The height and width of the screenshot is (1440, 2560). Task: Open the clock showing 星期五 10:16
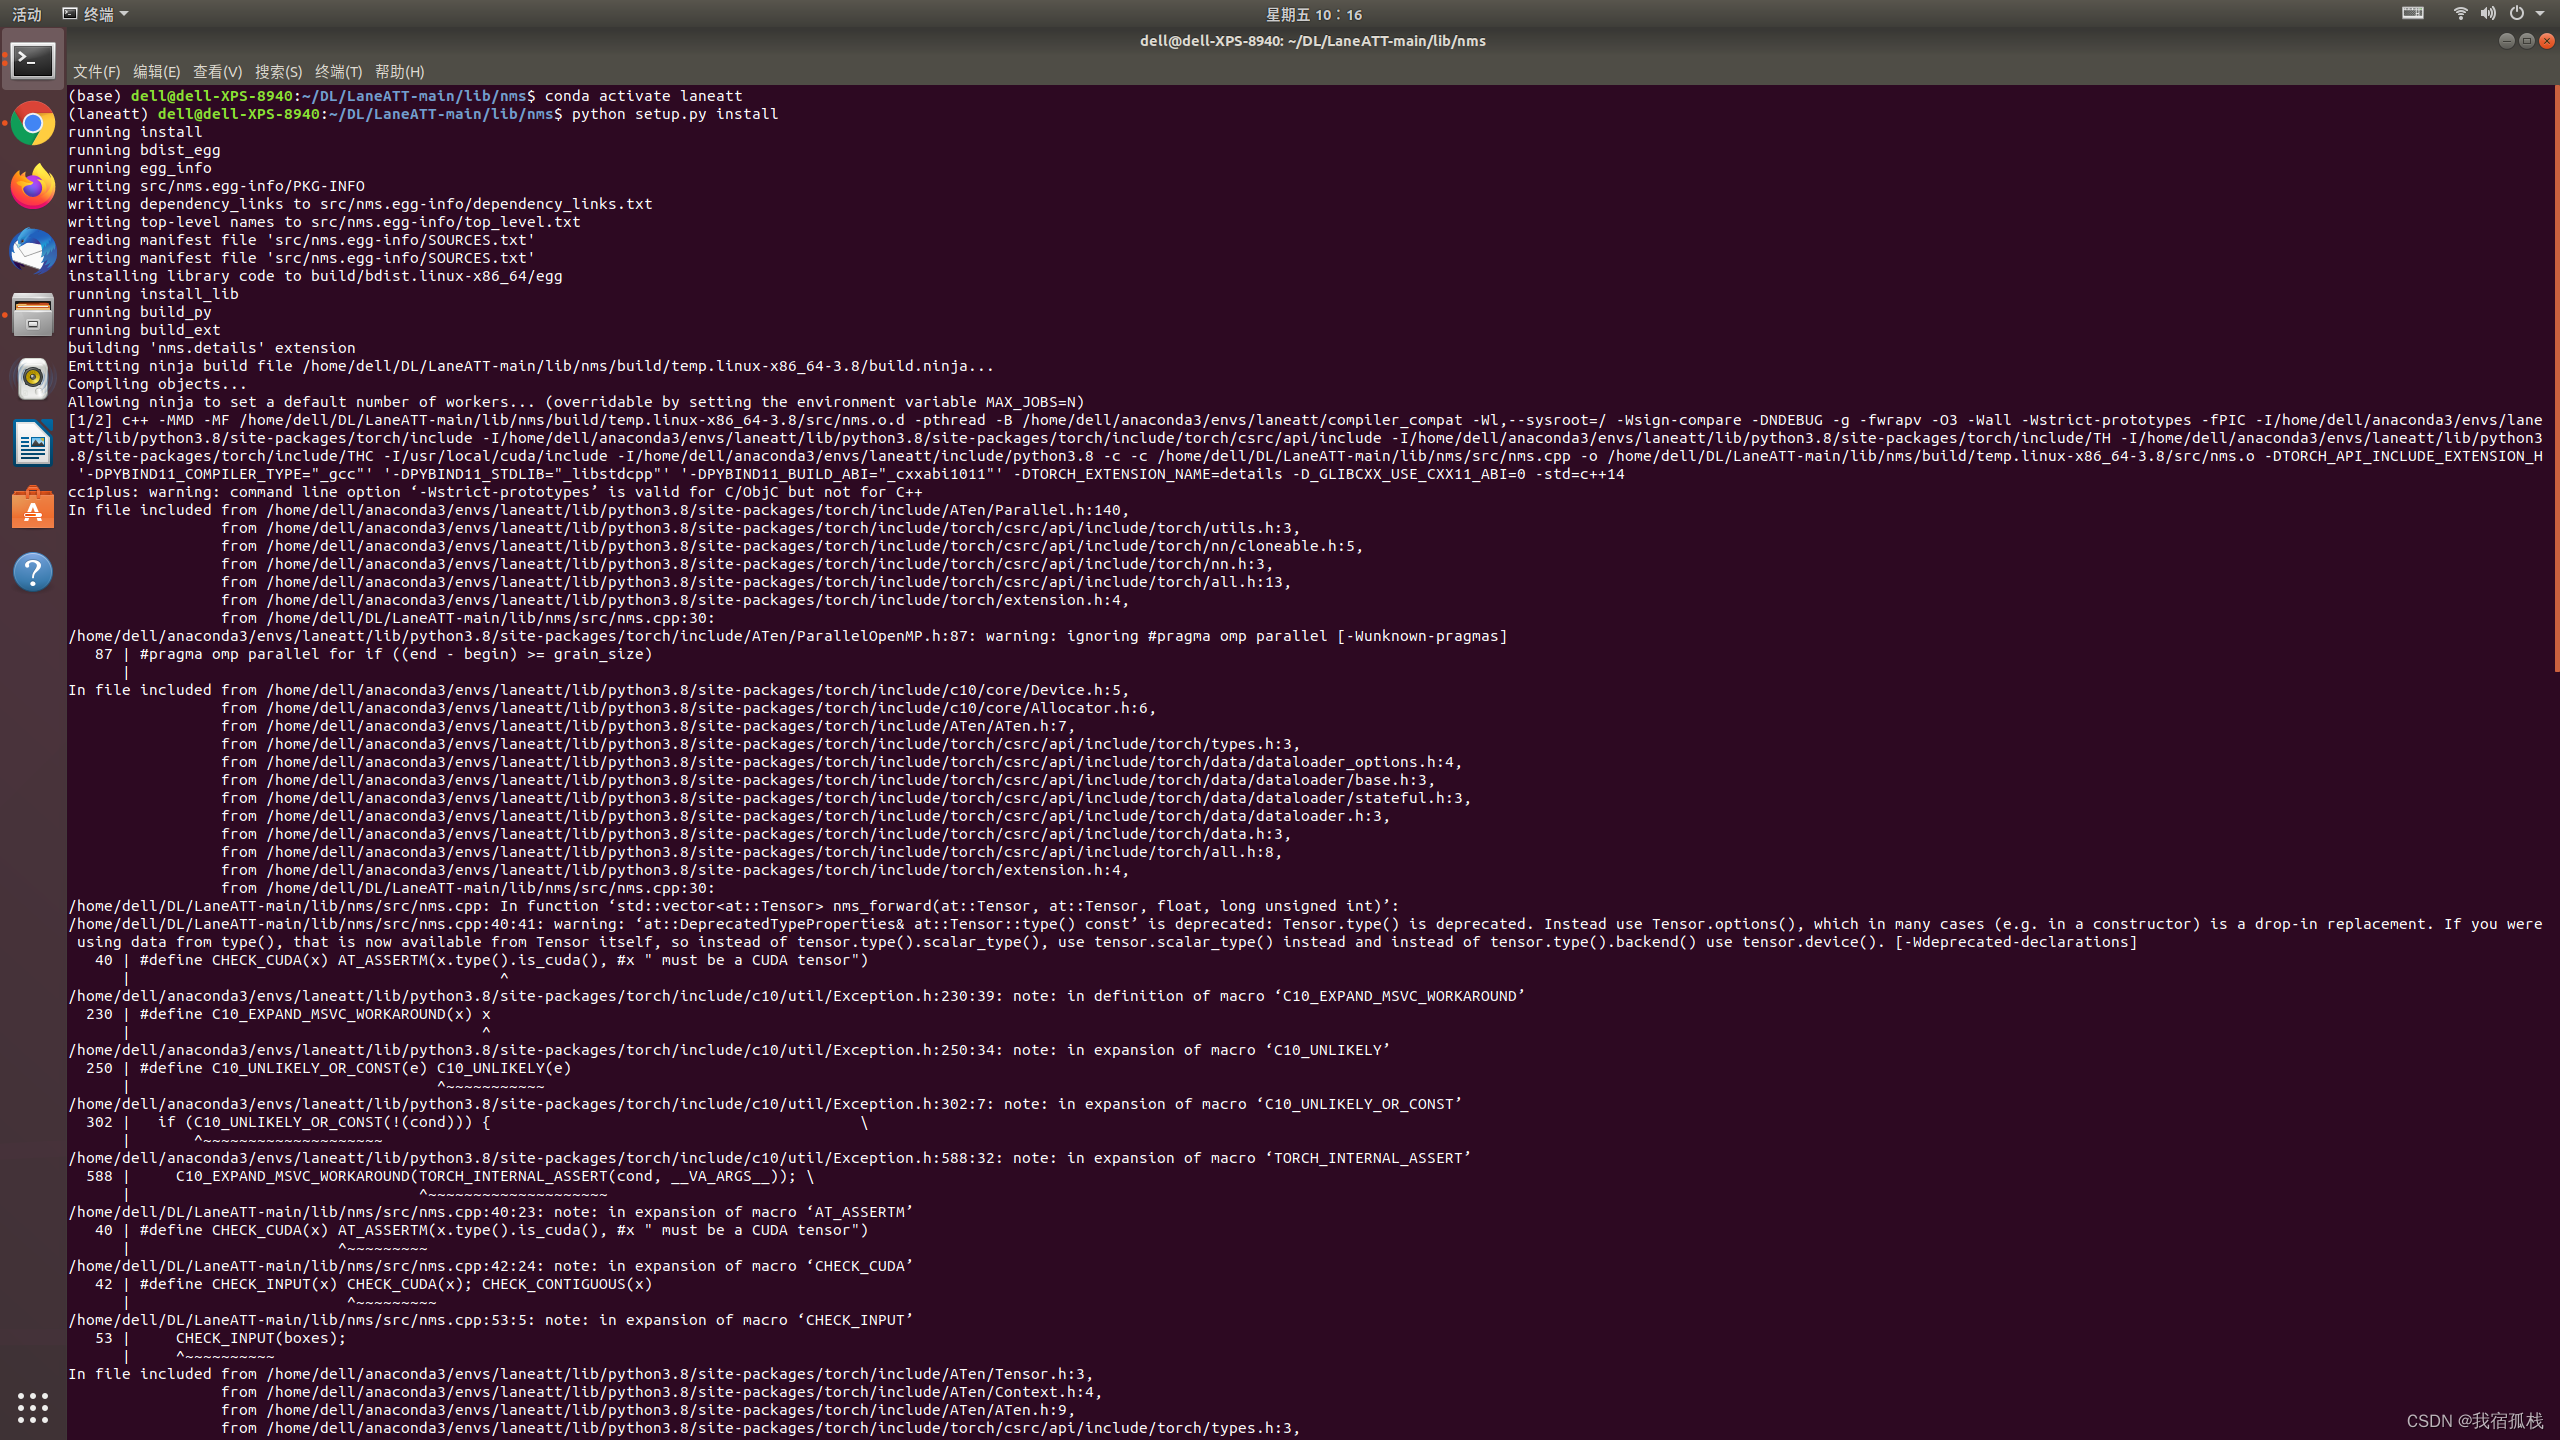pyautogui.click(x=1314, y=14)
